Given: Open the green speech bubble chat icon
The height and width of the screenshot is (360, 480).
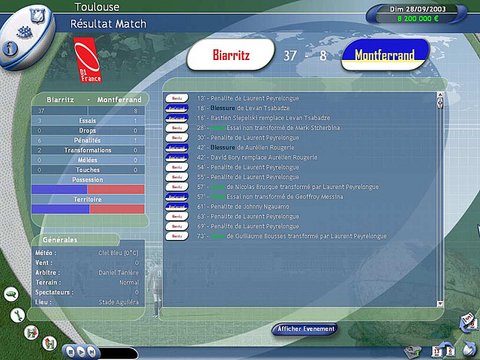Looking at the screenshot, I should (x=11, y=294).
